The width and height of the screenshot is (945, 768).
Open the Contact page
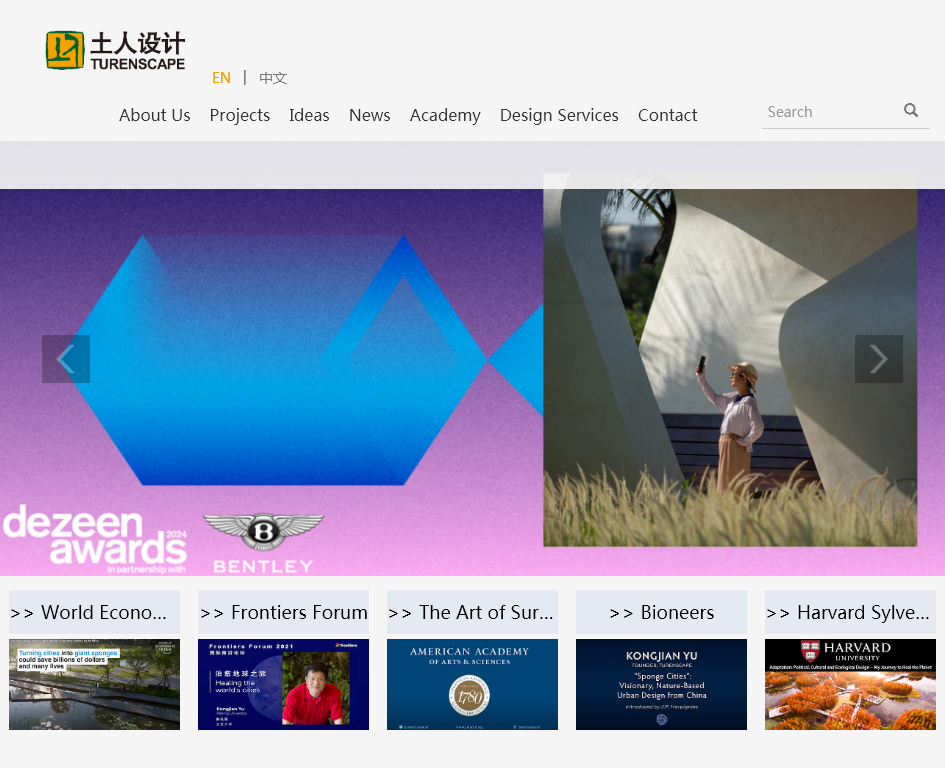[x=667, y=115]
